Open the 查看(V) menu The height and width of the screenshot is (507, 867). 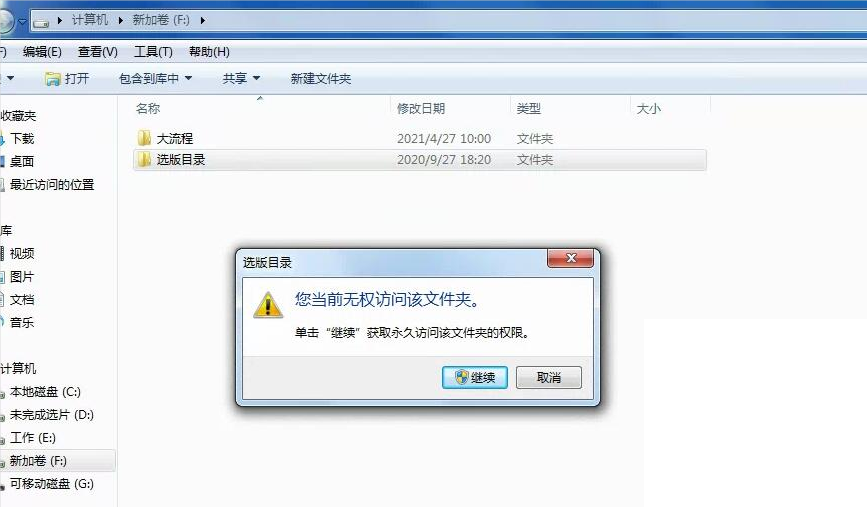(x=97, y=52)
